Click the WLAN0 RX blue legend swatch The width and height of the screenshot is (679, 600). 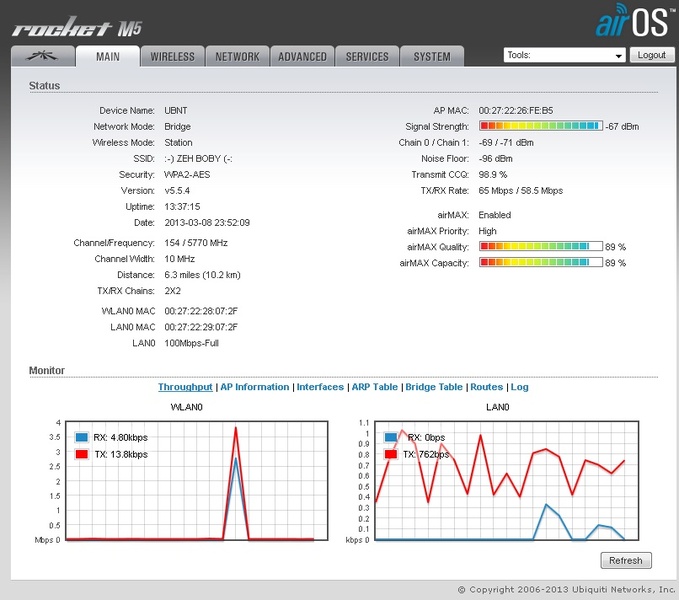tap(82, 437)
